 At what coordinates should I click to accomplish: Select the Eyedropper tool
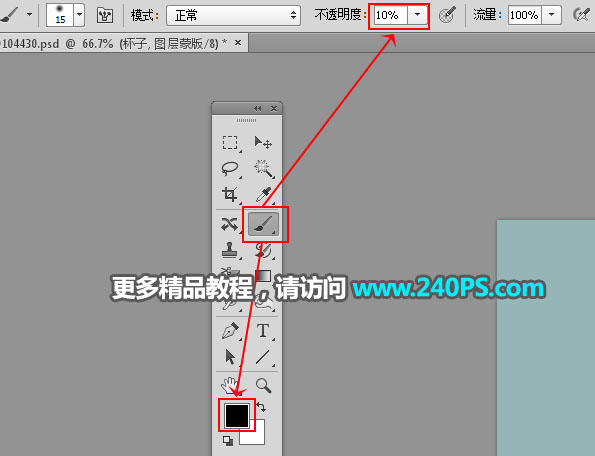[263, 194]
